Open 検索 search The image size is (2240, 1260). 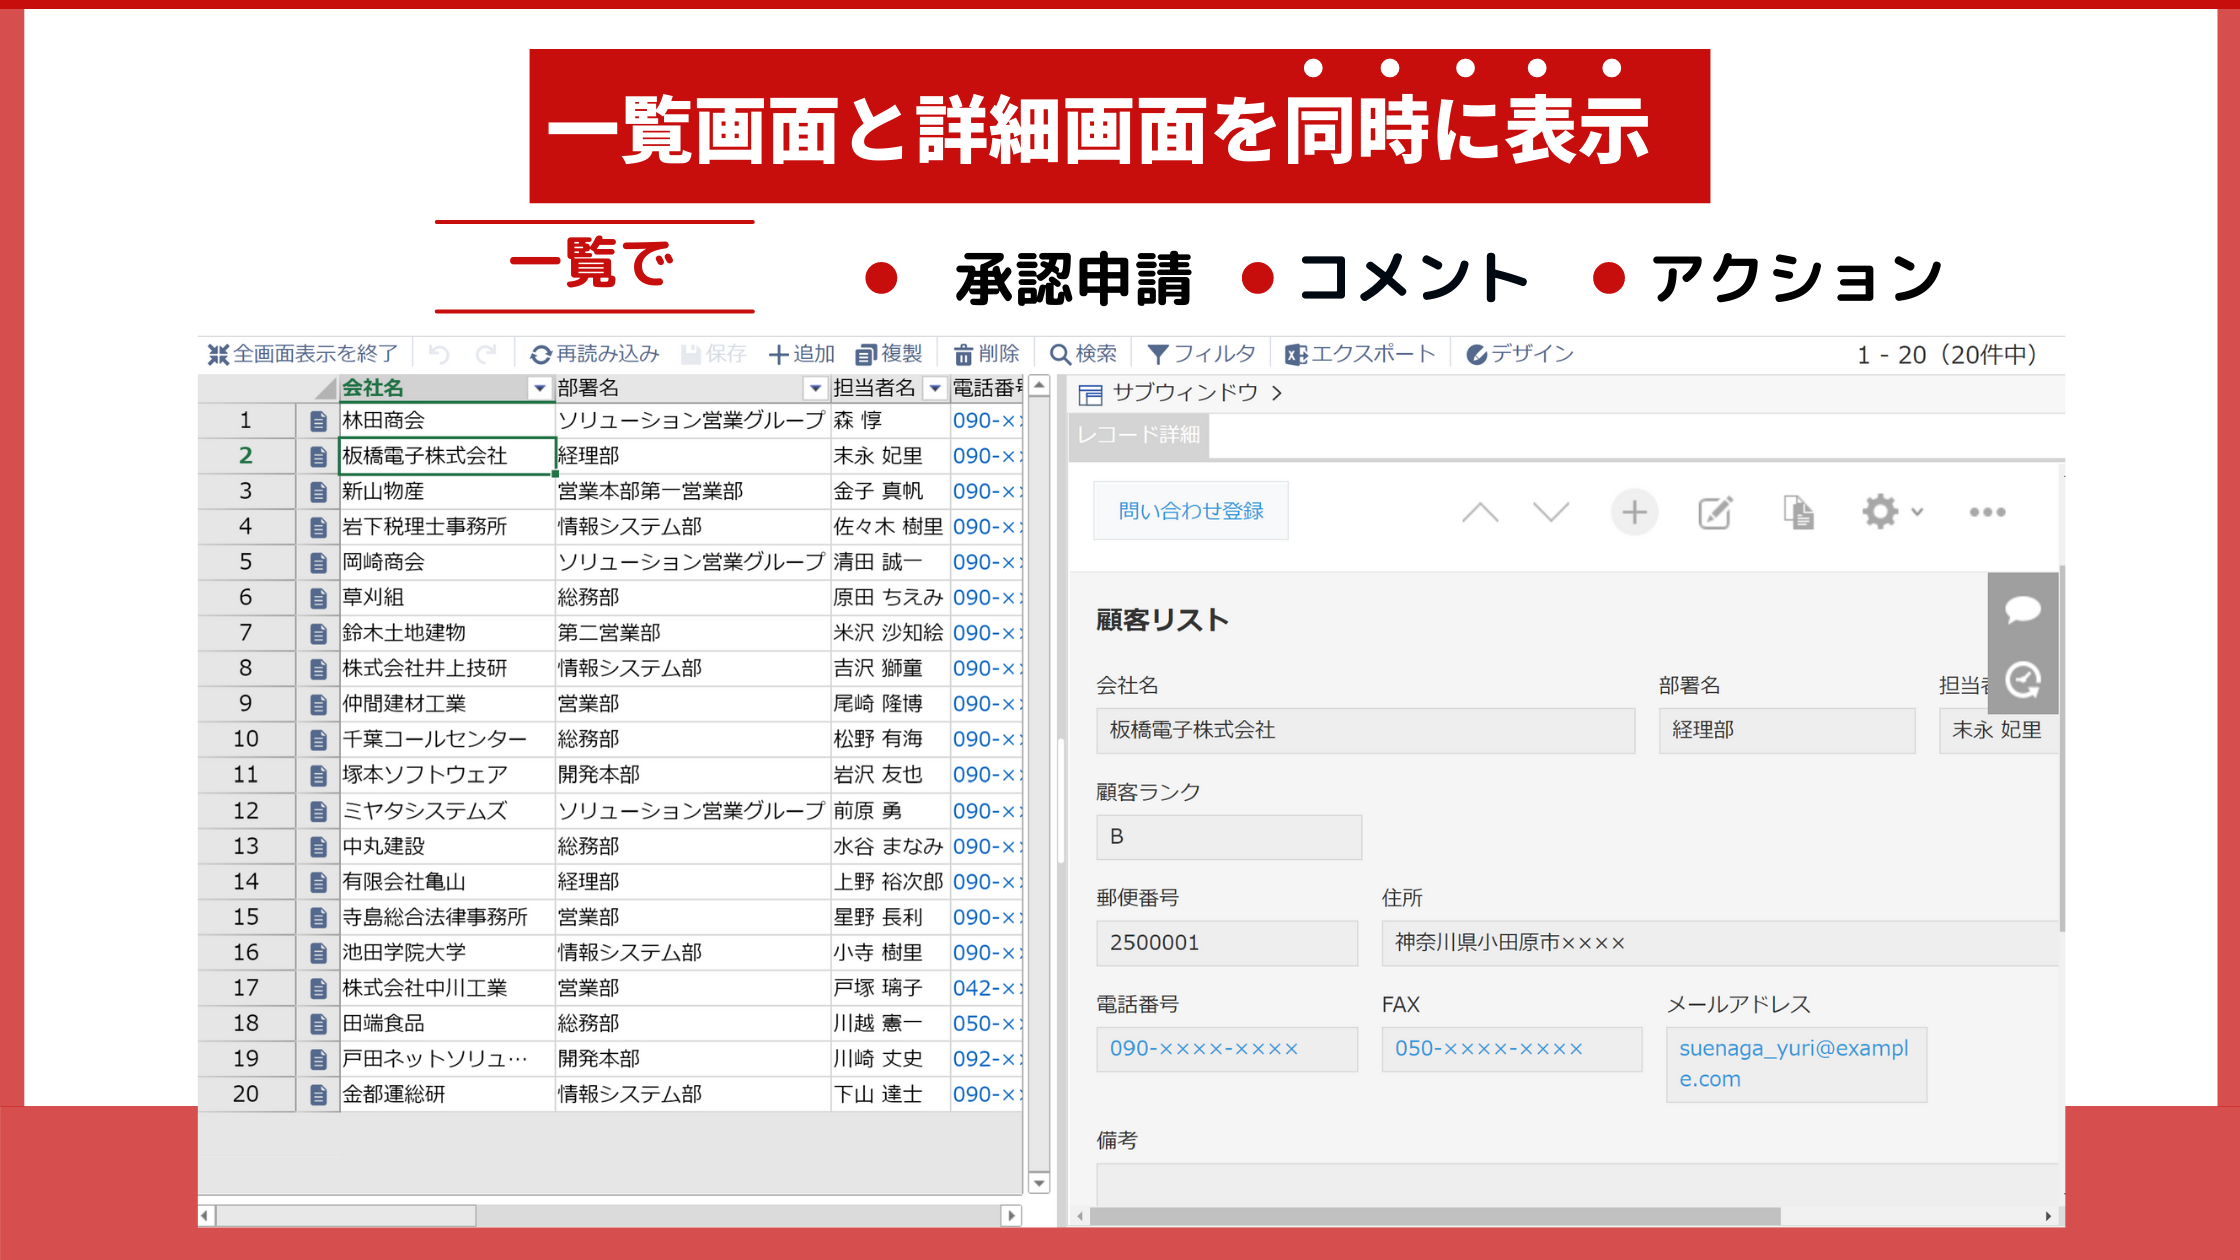point(1083,354)
